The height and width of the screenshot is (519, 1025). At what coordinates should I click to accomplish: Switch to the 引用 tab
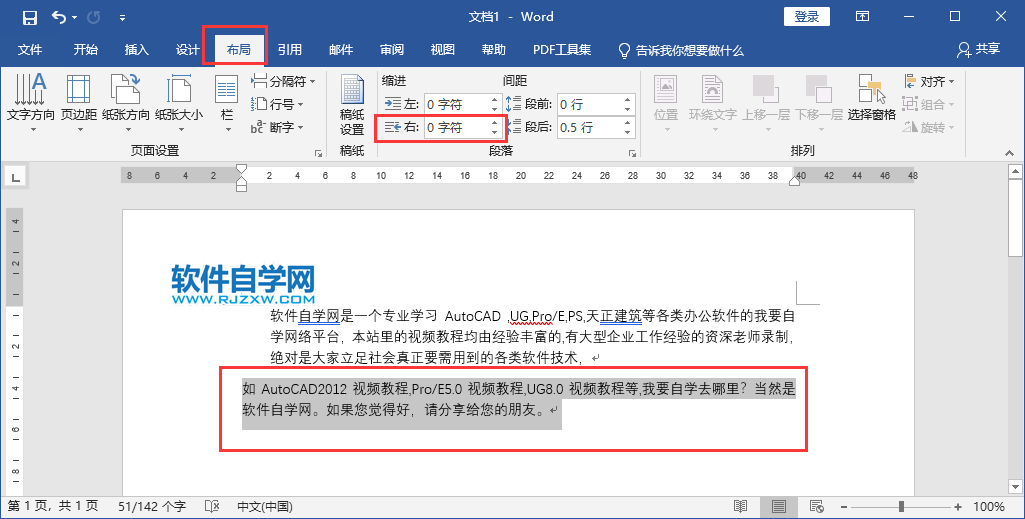click(290, 50)
